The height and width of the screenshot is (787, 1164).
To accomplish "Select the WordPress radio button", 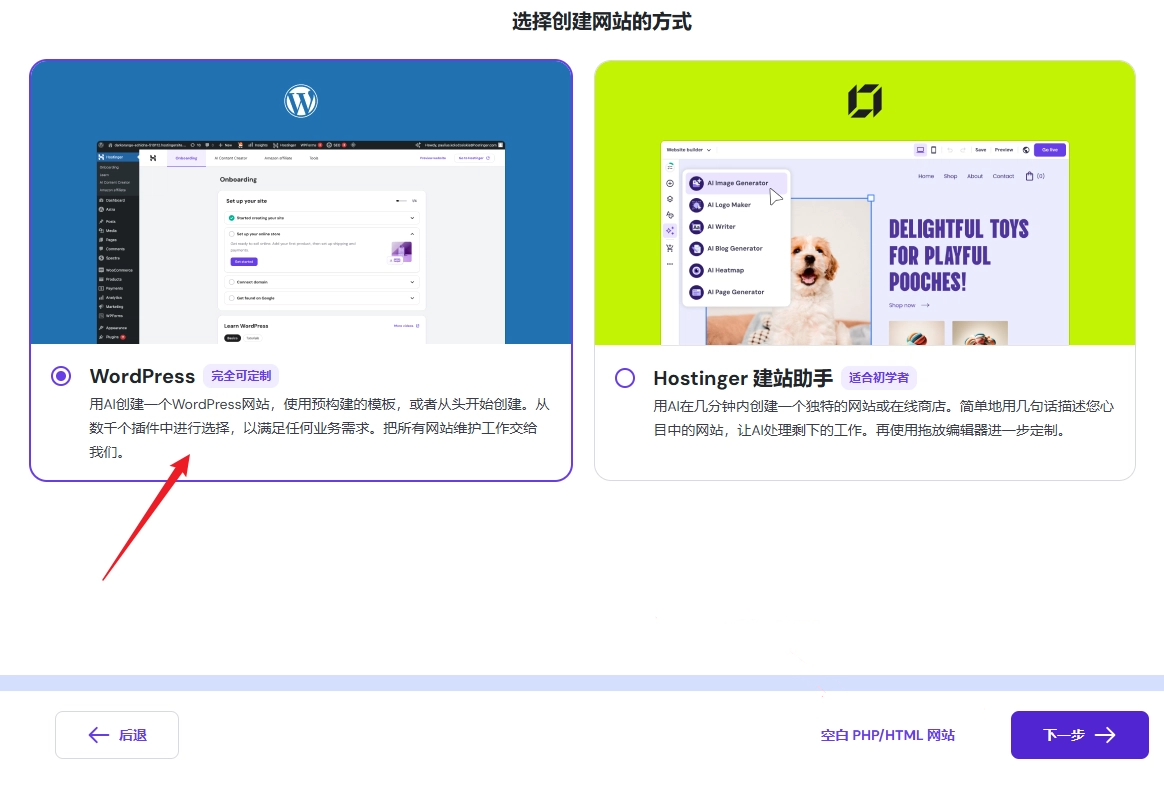I will (x=61, y=376).
